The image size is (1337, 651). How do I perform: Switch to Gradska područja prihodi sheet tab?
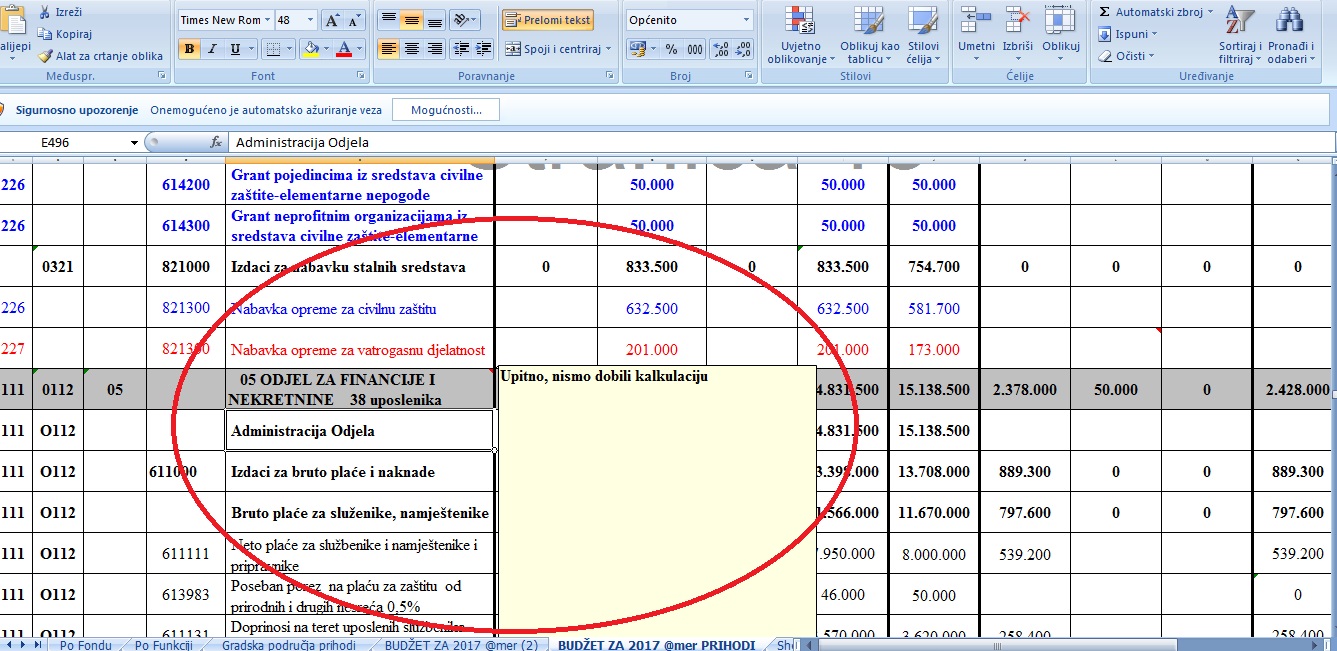click(289, 645)
